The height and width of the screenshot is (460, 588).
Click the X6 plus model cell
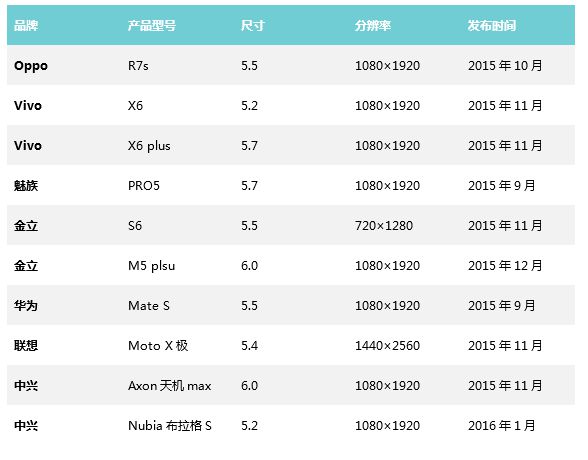[149, 146]
